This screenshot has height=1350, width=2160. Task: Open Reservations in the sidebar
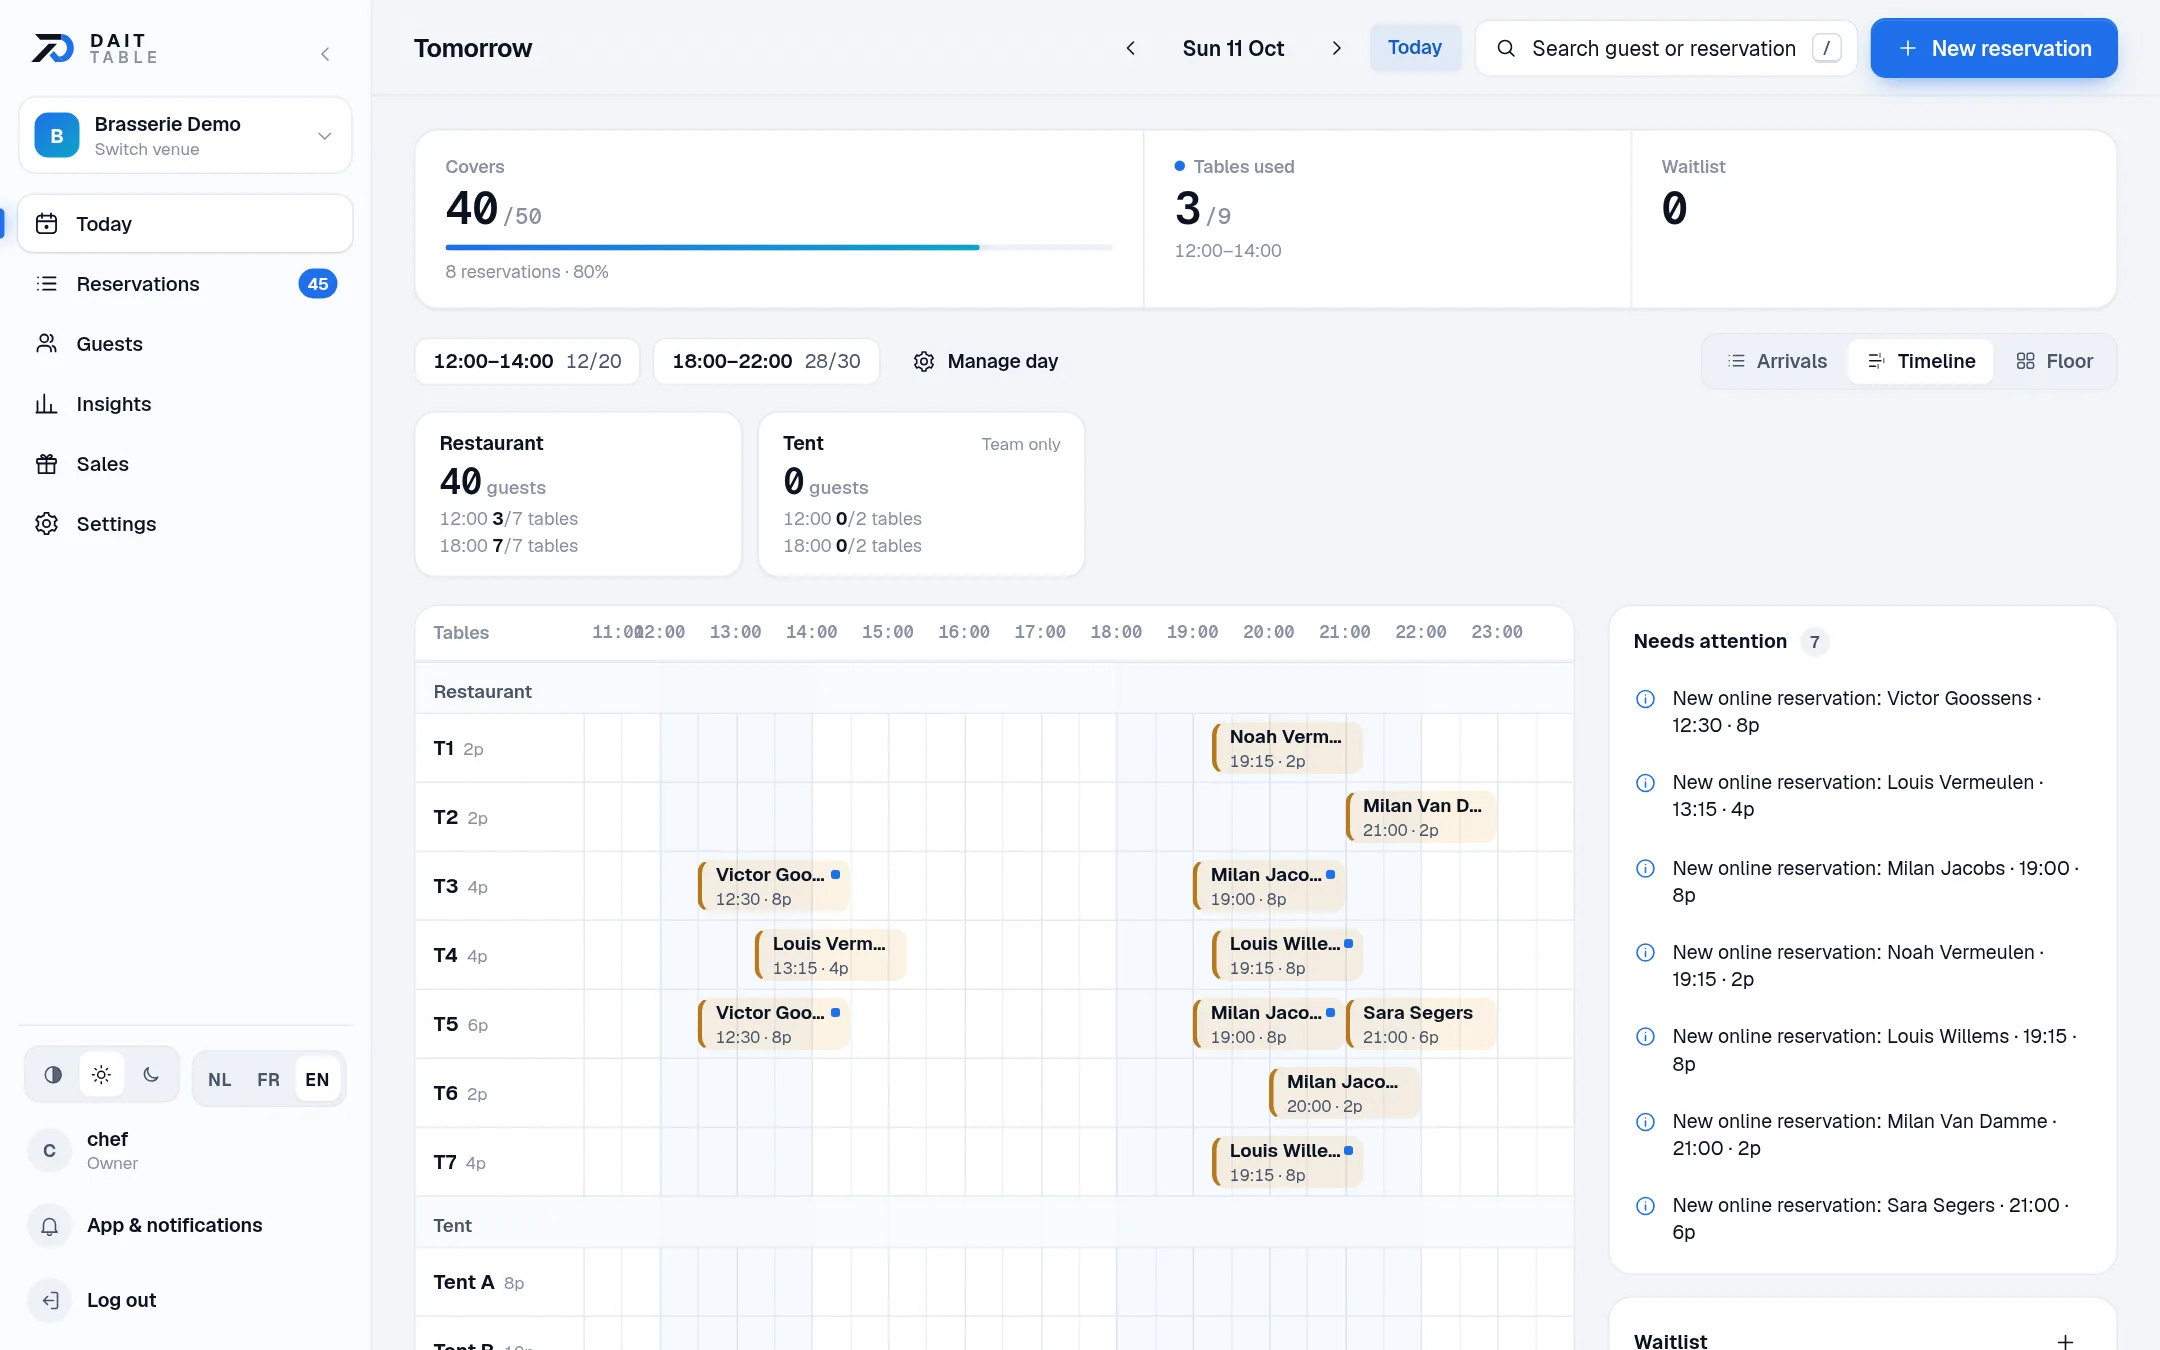point(185,284)
